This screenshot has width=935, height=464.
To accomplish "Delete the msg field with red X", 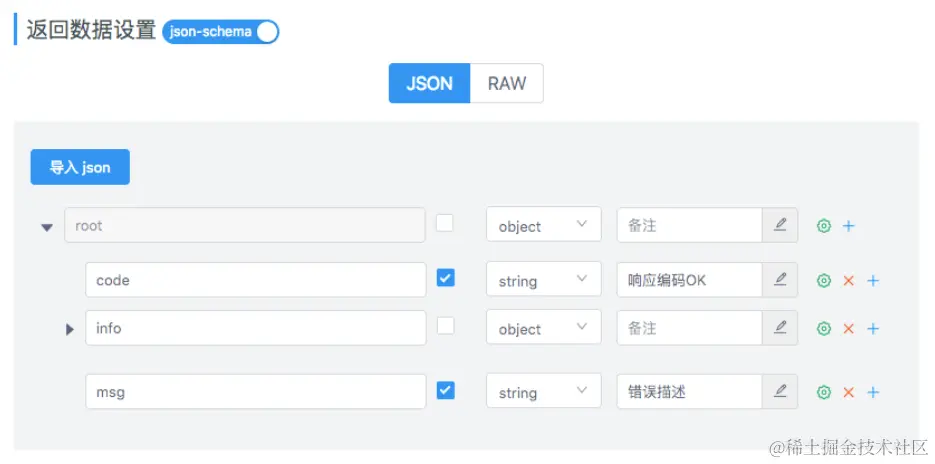I will click(x=848, y=392).
